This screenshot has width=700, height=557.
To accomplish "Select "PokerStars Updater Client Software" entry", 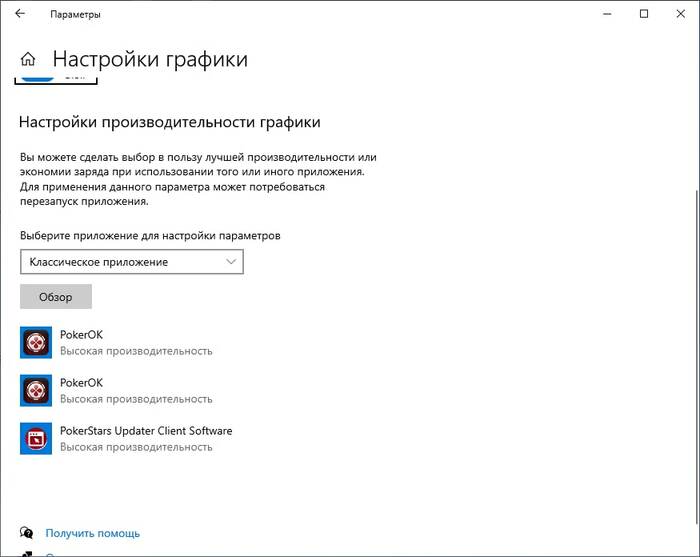I will tap(146, 431).
